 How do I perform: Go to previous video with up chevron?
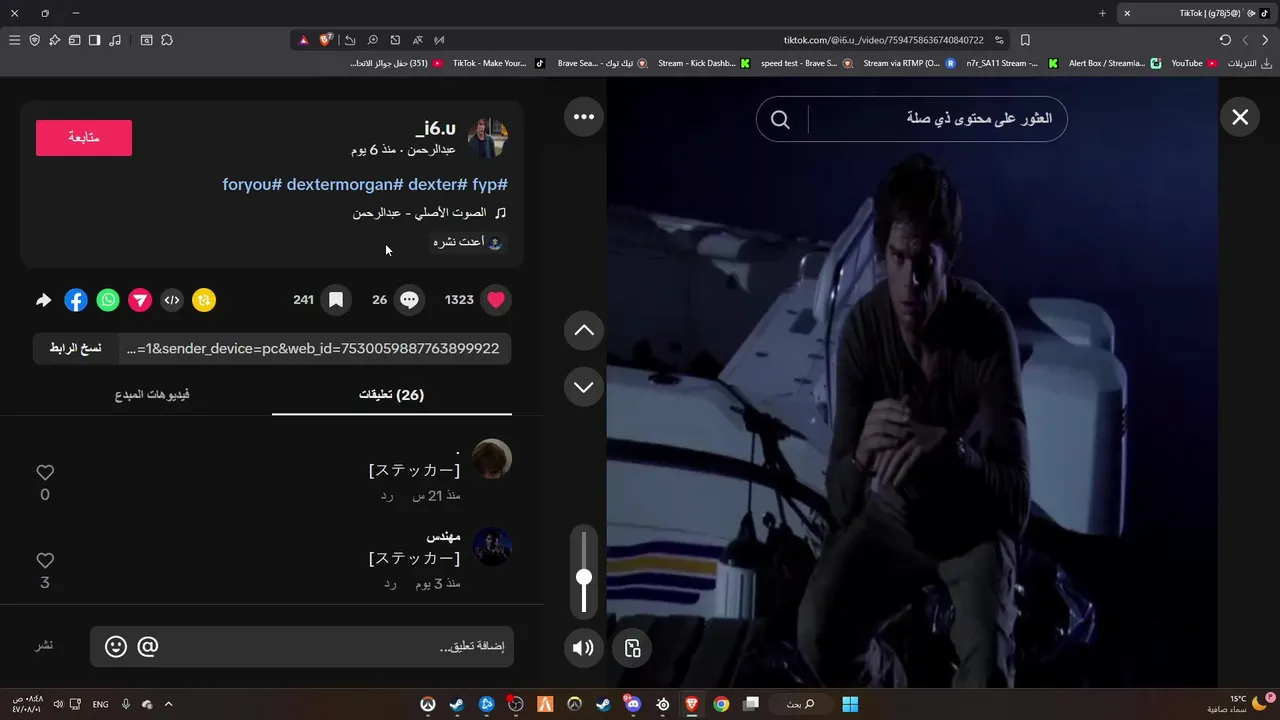pos(584,331)
